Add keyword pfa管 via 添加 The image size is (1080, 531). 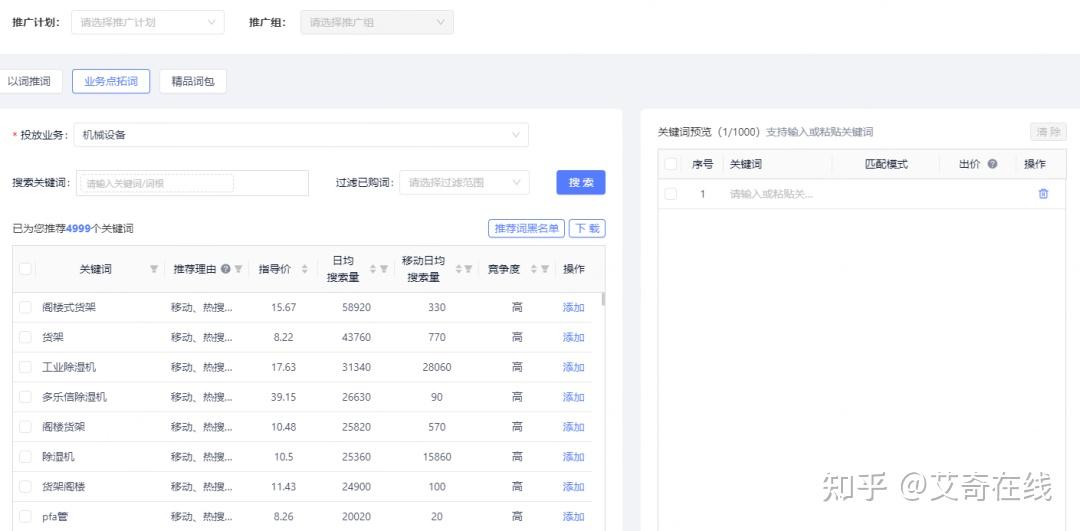coord(574,517)
